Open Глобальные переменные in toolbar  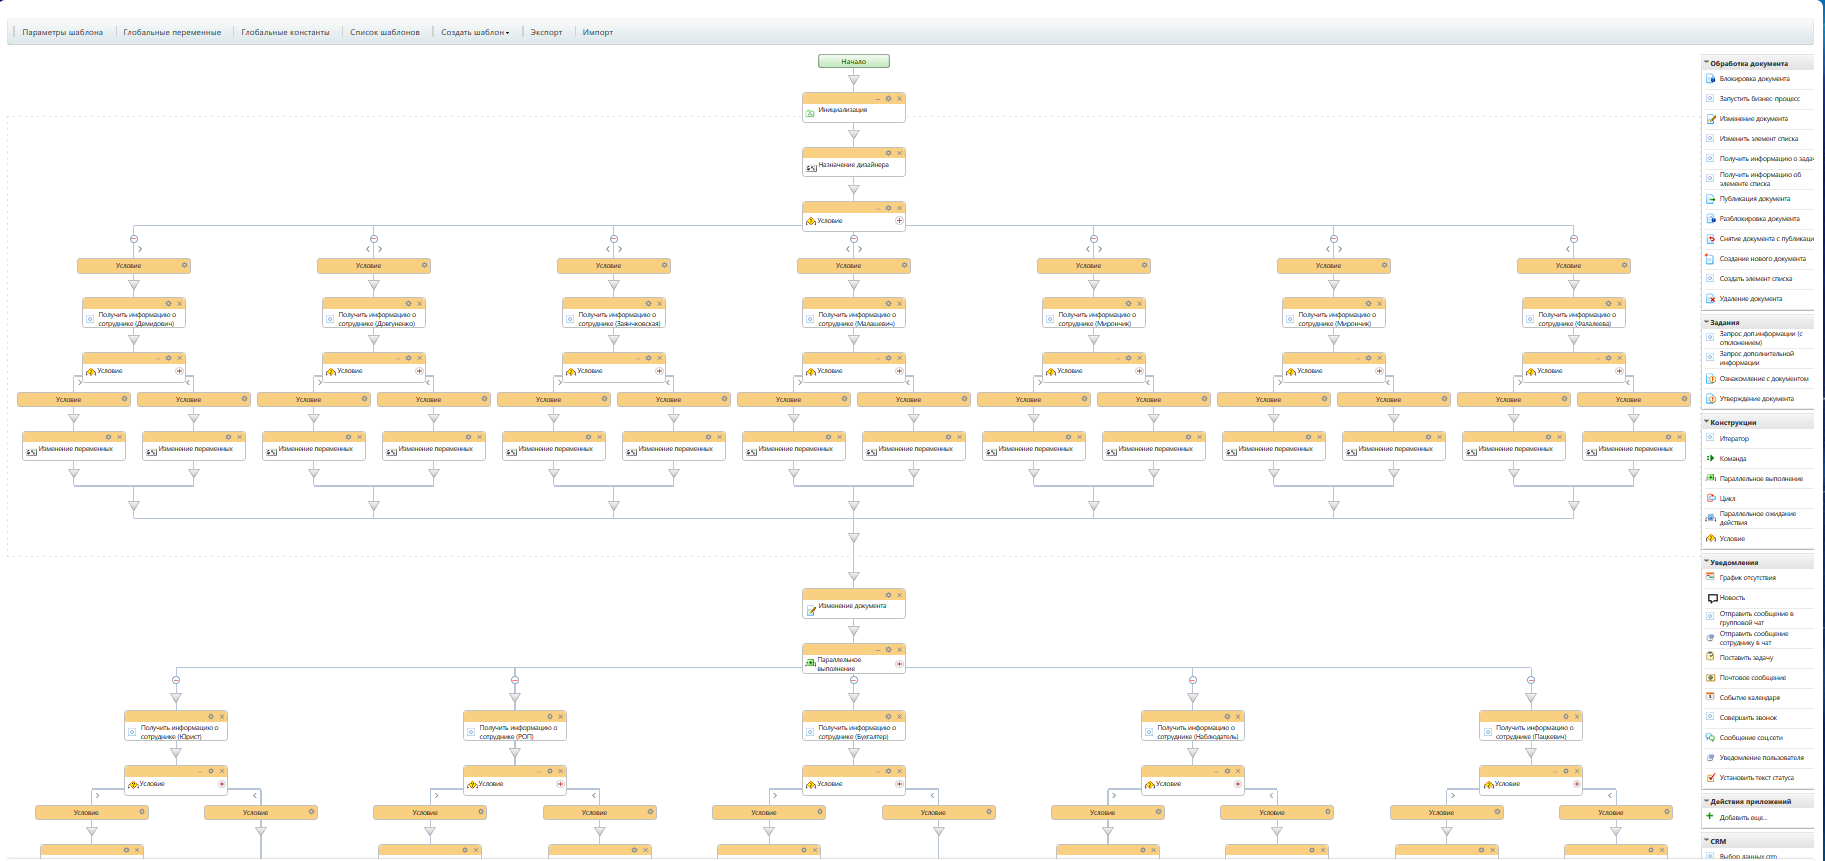point(172,32)
